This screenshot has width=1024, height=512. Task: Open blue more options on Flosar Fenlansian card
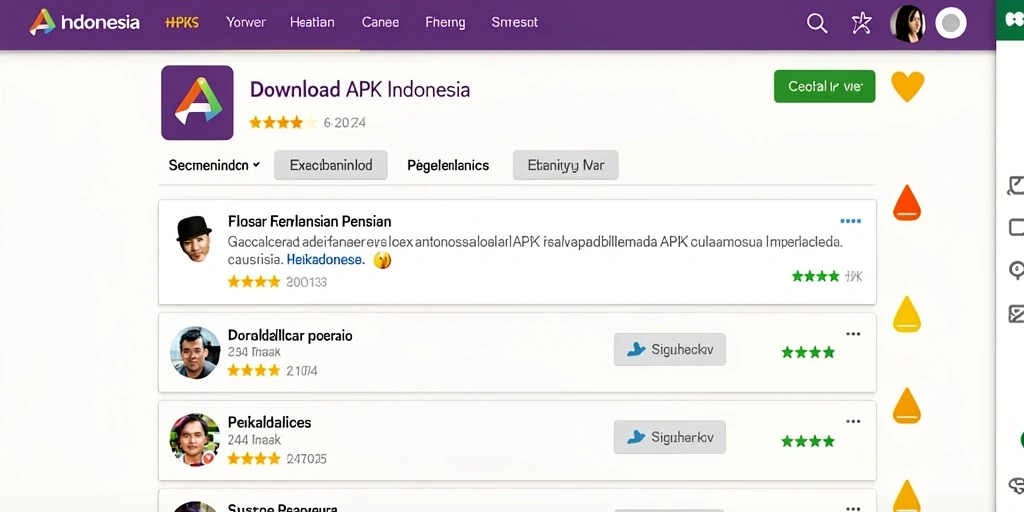(850, 221)
